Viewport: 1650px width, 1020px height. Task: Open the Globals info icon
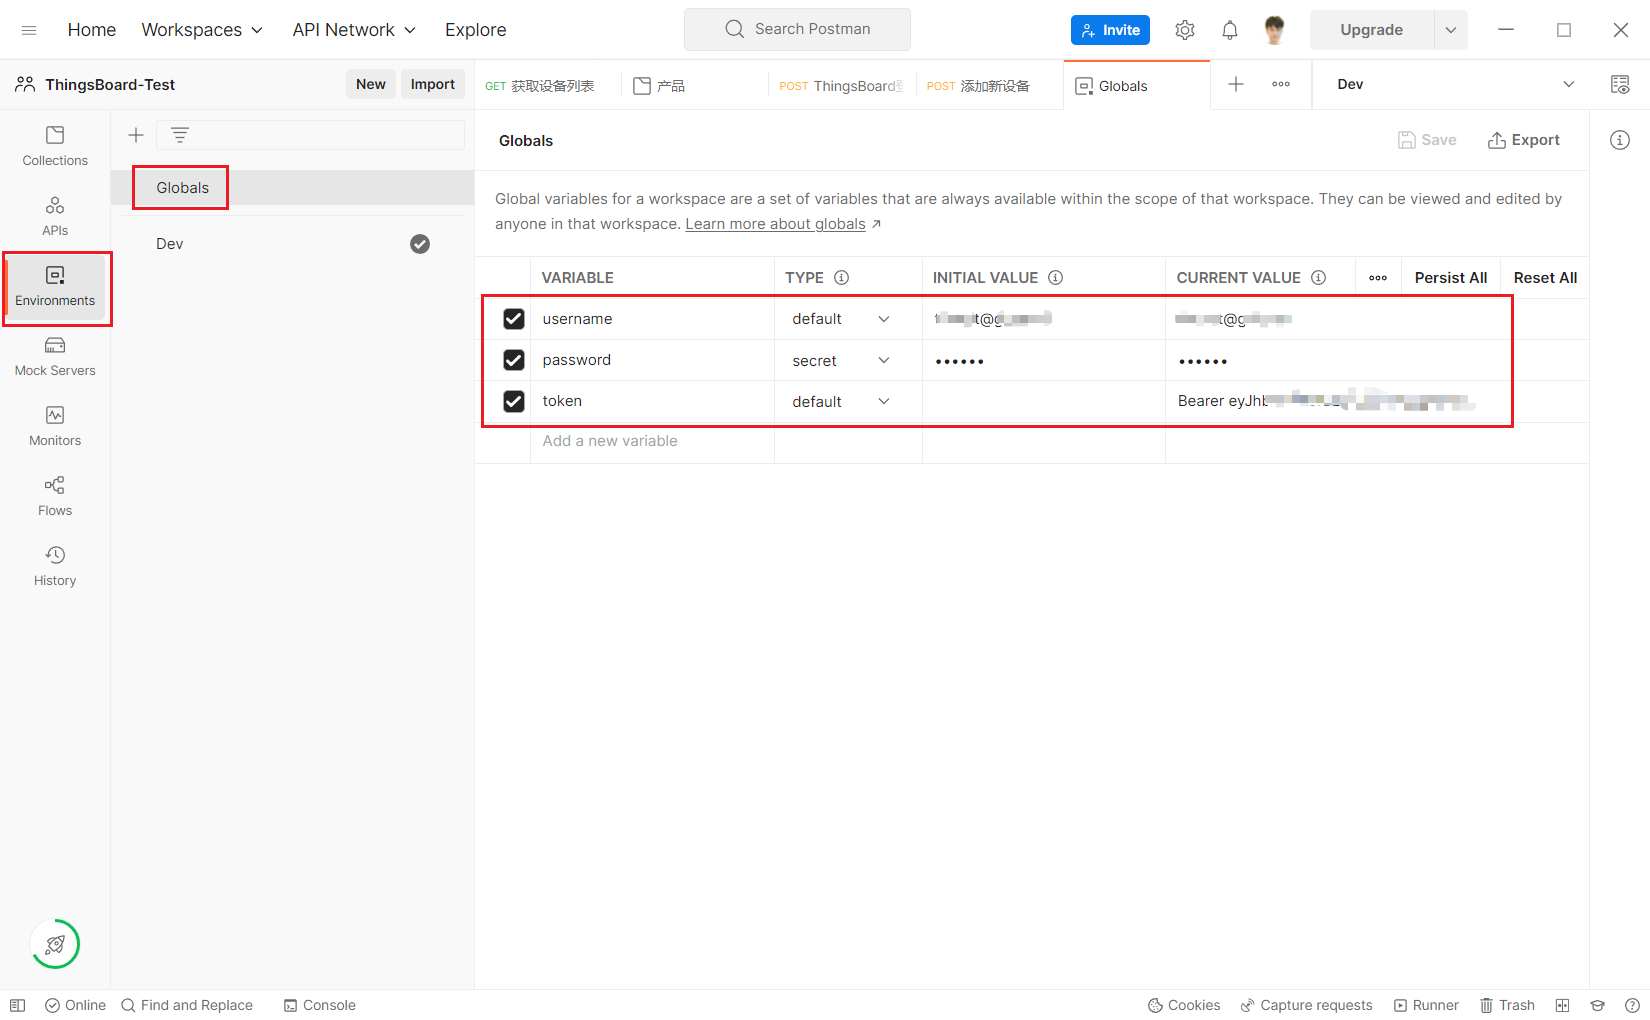click(1620, 140)
